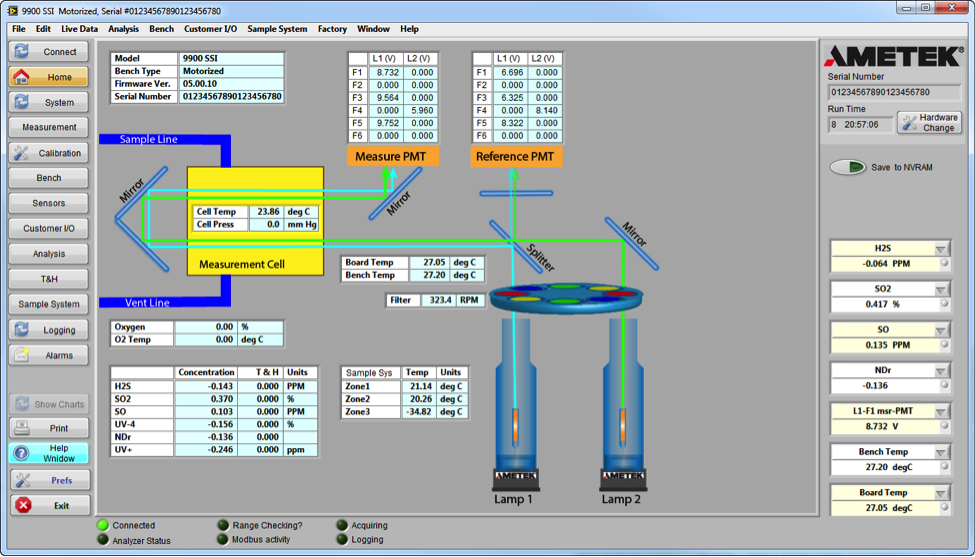Click the Range Checking LED
Viewport: 975px width, 557px height.
223,525
